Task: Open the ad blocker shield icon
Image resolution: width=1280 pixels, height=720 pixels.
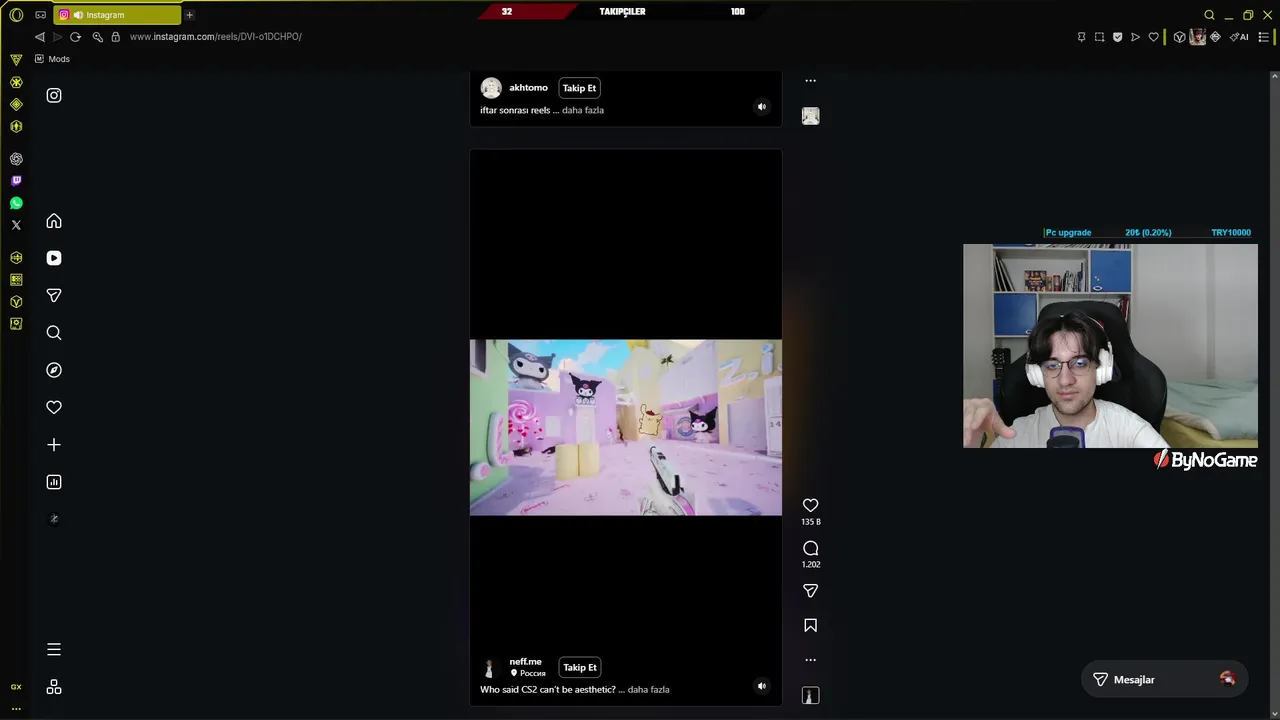Action: coord(1117,37)
